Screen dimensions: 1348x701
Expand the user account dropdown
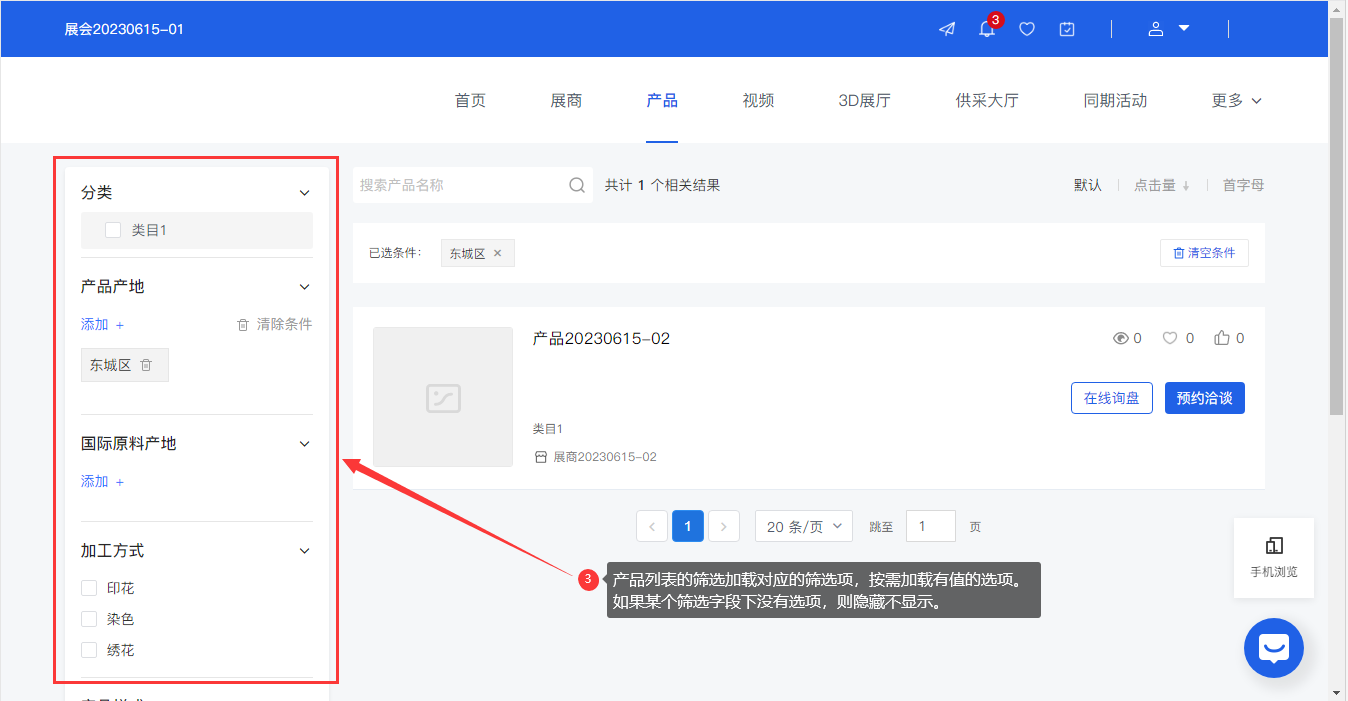point(1168,29)
